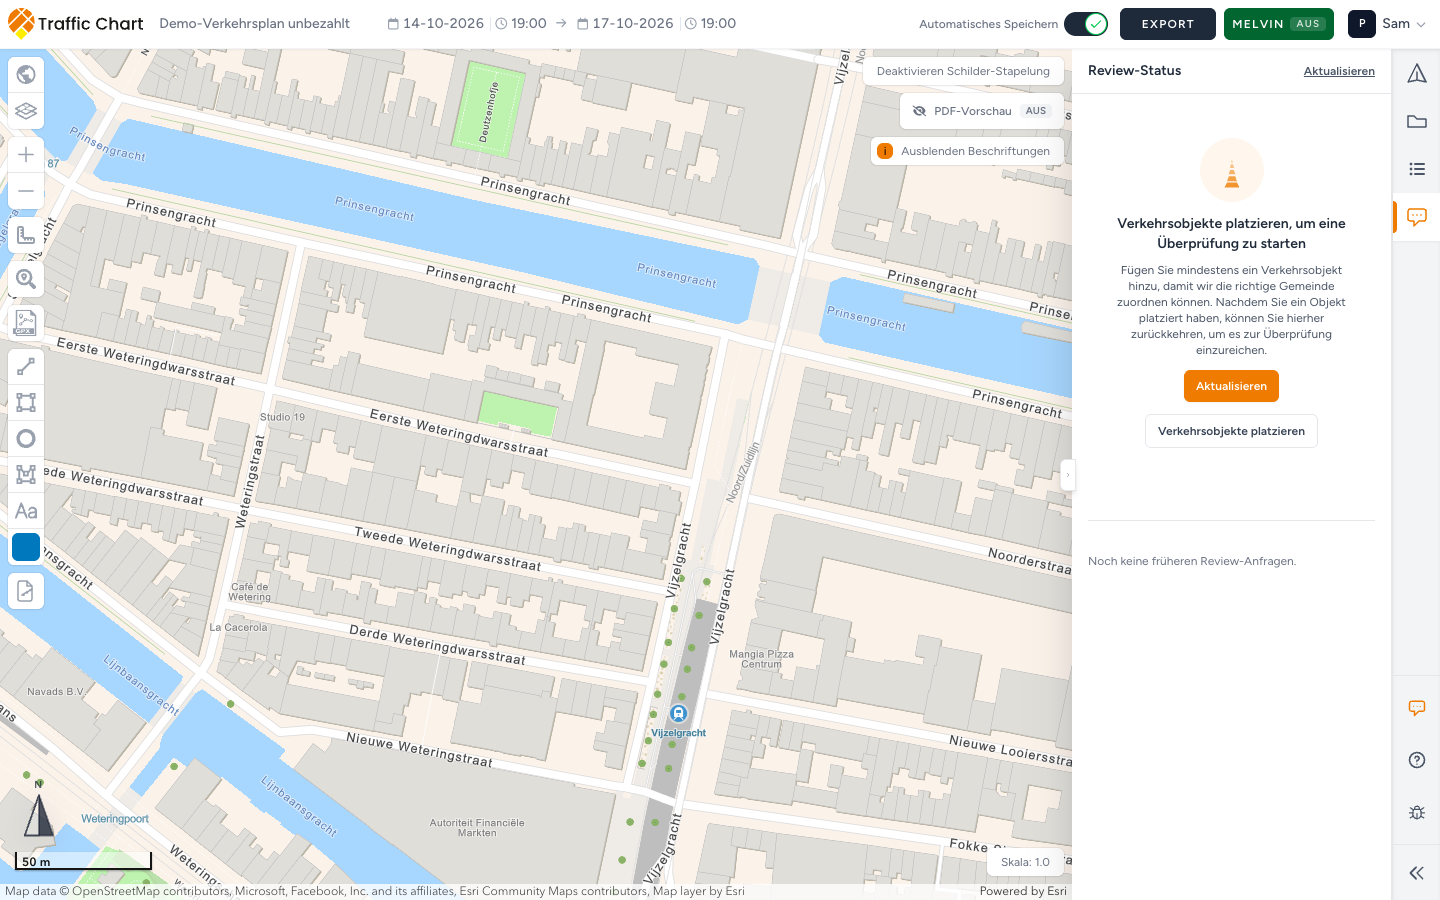The image size is (1440, 900).
Task: Click Deaktivieren Schilder-Stapelung
Action: click(963, 71)
